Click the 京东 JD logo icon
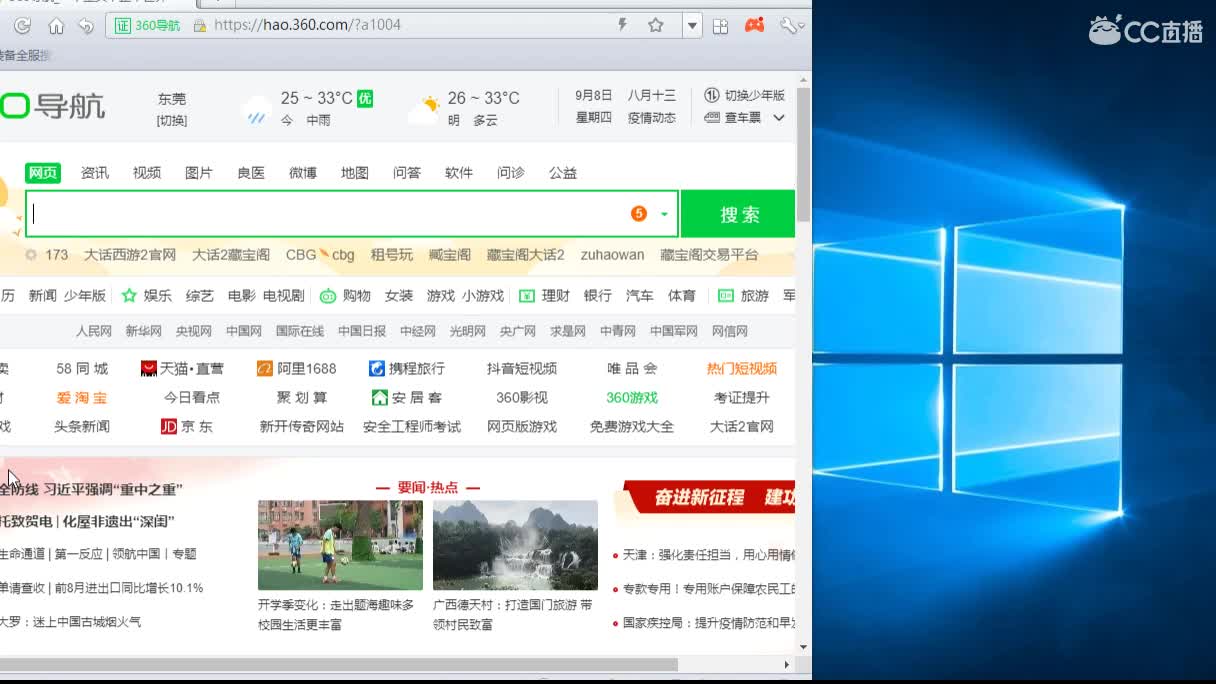This screenshot has height=684, width=1216. point(169,426)
